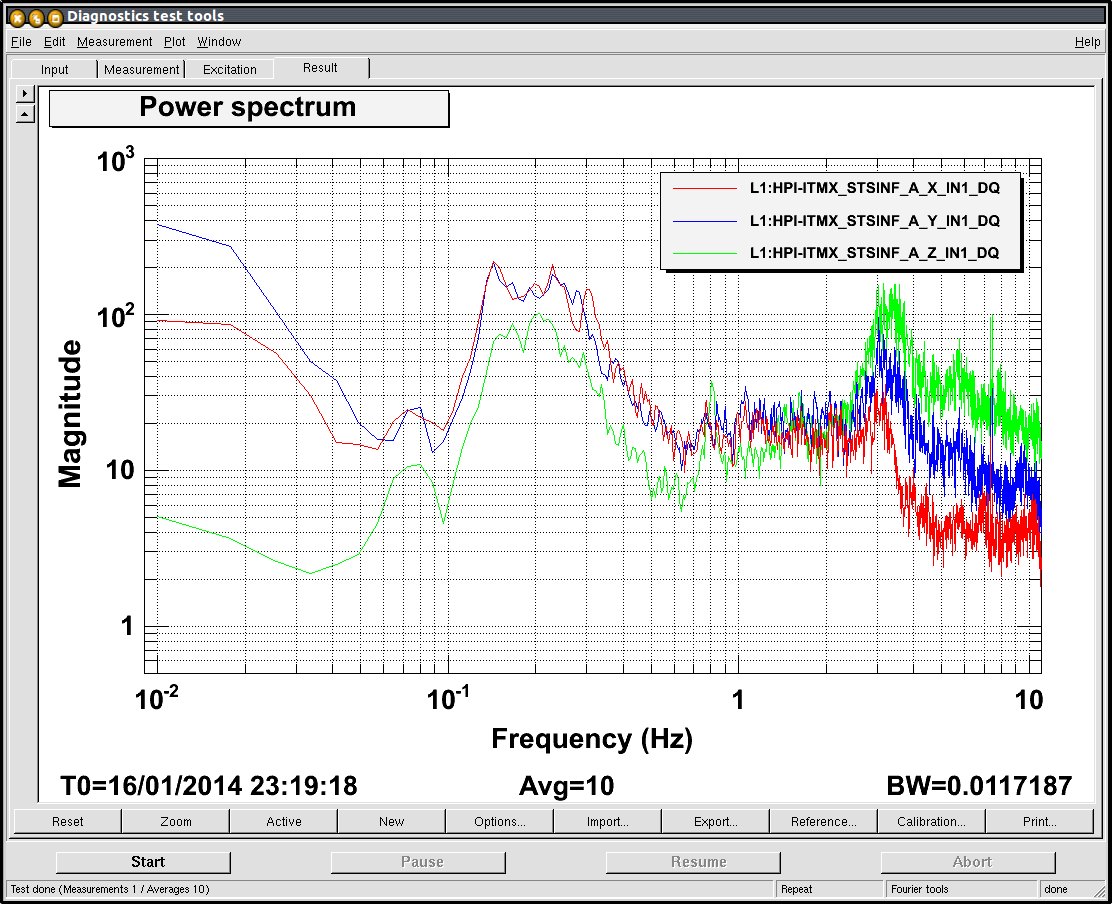Click the green legend line for STSINF_A_Z
The image size is (1112, 904).
(x=705, y=253)
